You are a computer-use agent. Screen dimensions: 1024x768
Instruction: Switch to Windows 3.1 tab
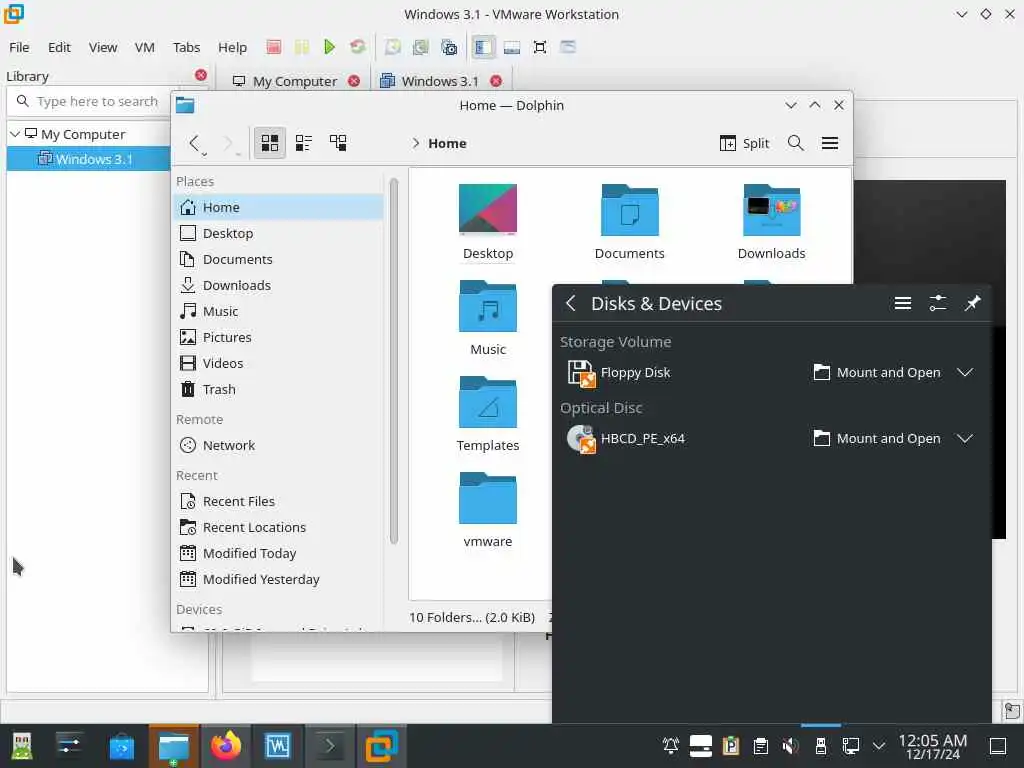coord(430,81)
